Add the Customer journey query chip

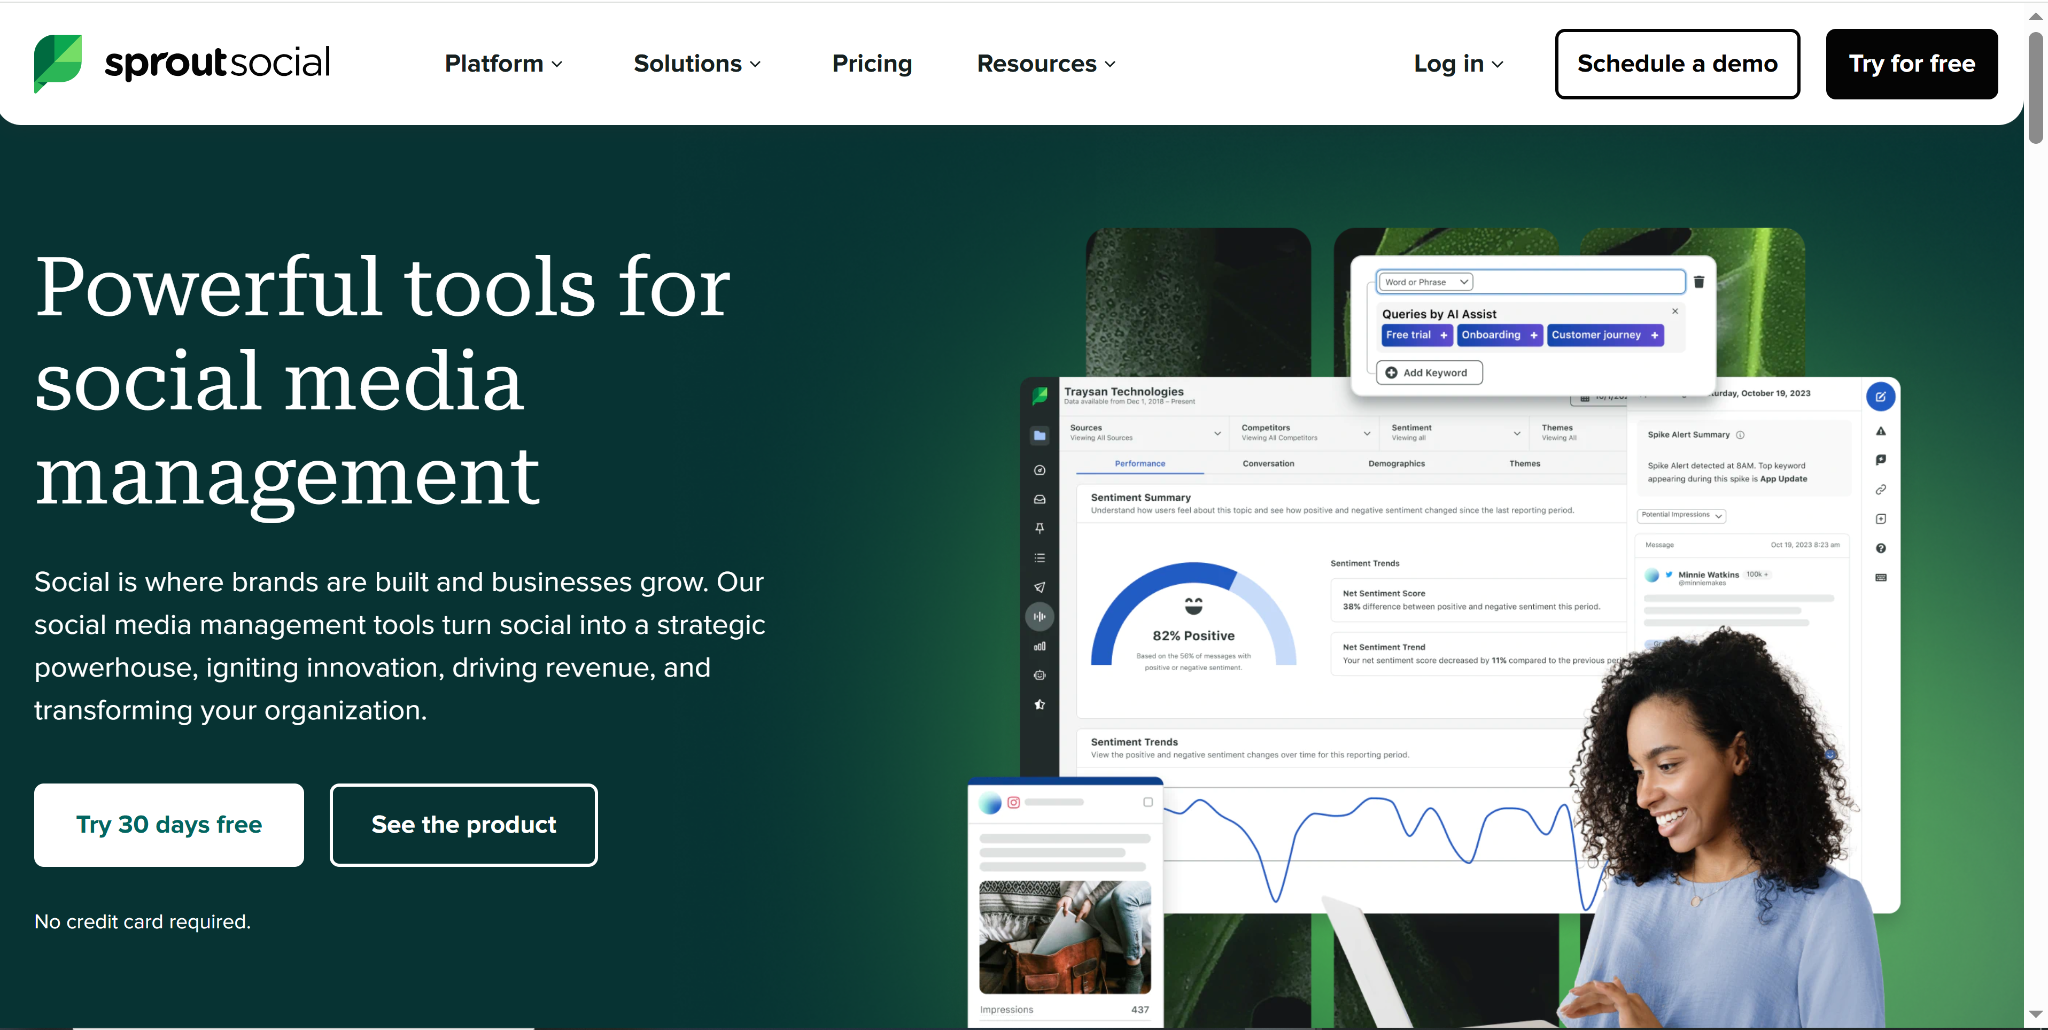click(x=1605, y=335)
